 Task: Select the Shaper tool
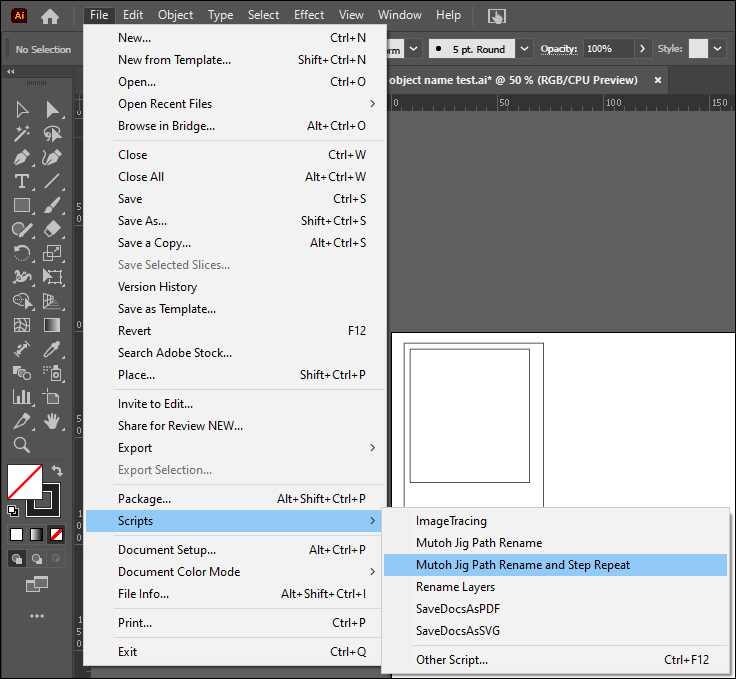[22, 229]
